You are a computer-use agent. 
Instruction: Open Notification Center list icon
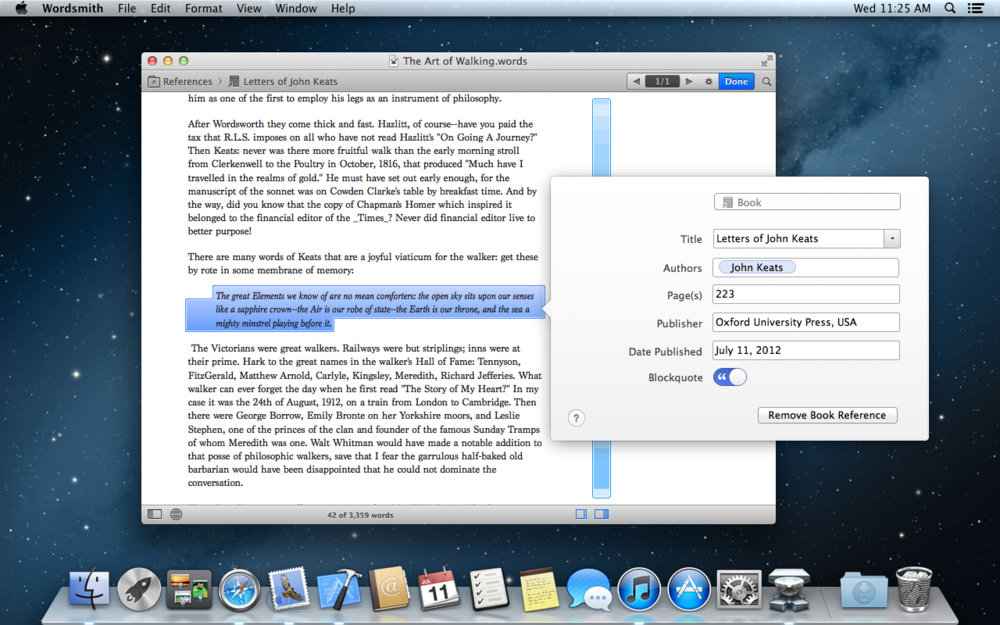point(975,8)
